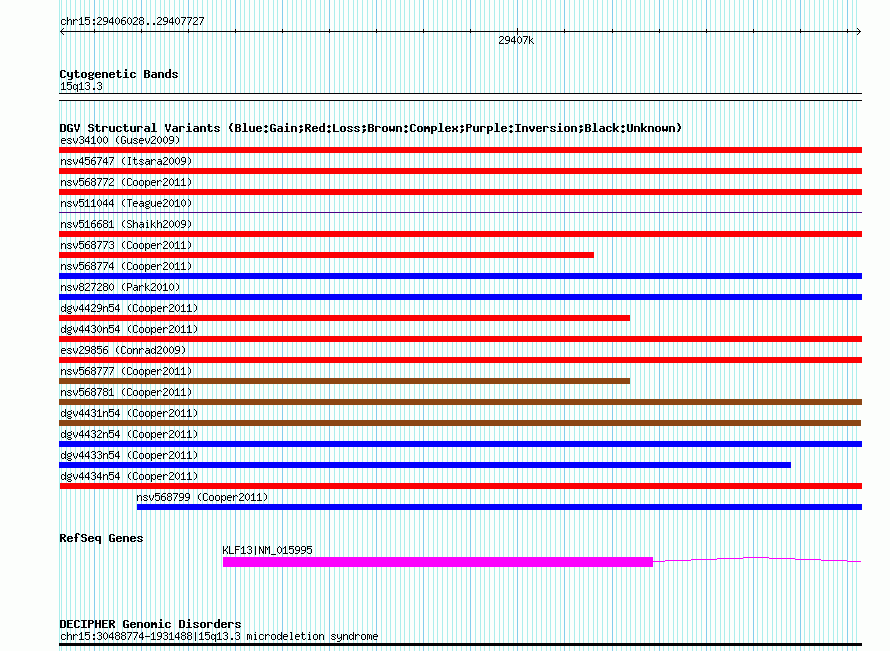Viewport: 890px width, 651px height.
Task: Select the black DECIPHER microdeletion bar
Action: (x=460, y=645)
